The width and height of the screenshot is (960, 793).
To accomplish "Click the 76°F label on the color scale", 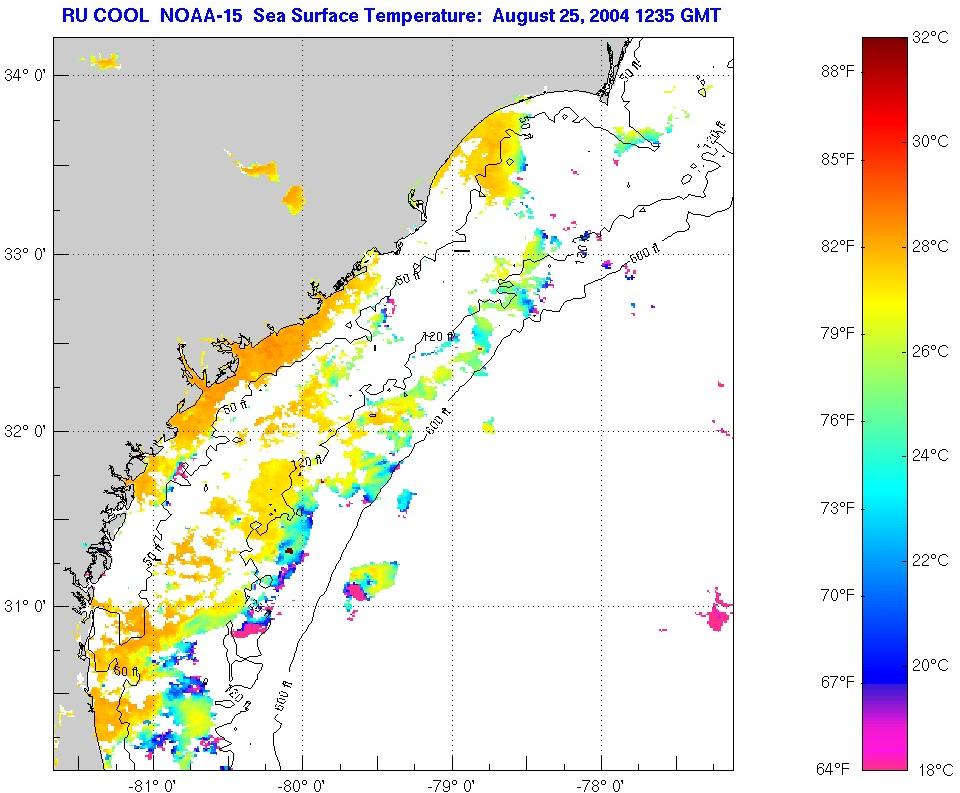I will 838,421.
